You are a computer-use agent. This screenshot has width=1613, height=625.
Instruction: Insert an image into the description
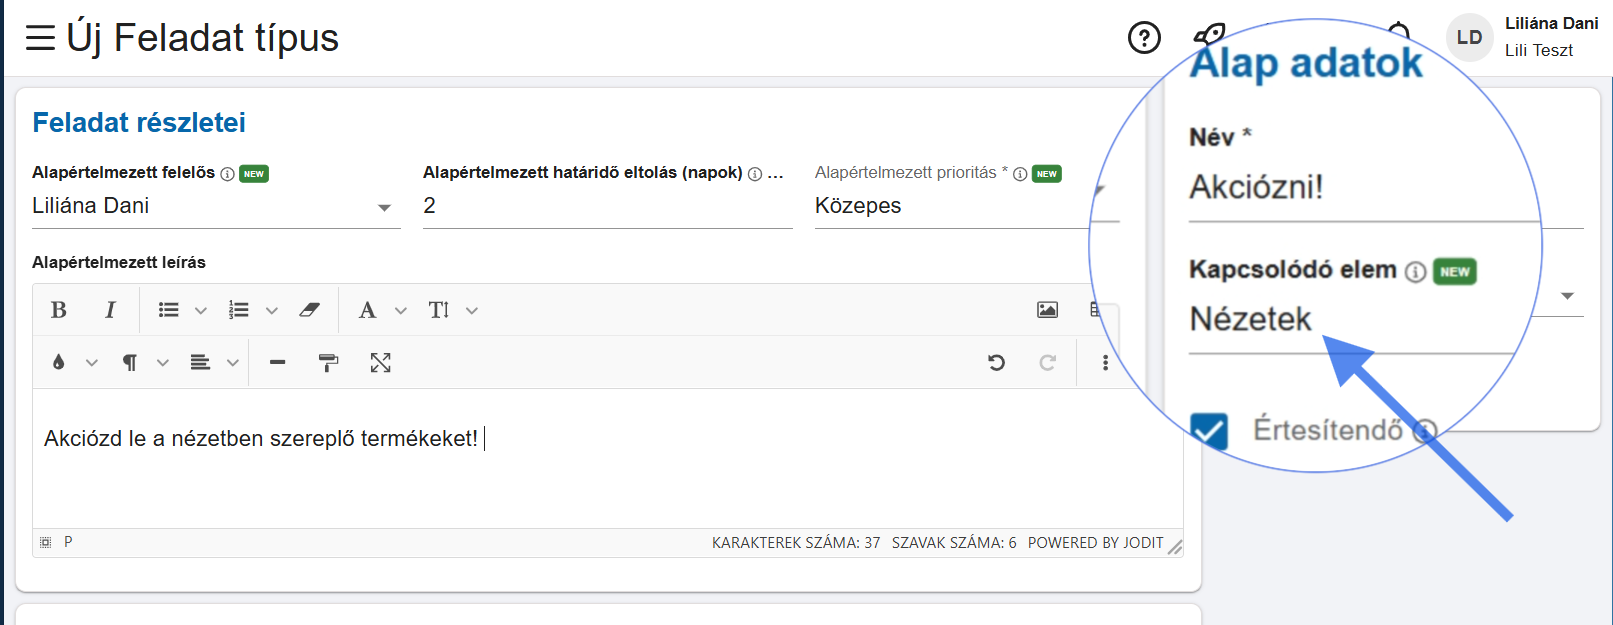tap(1047, 310)
